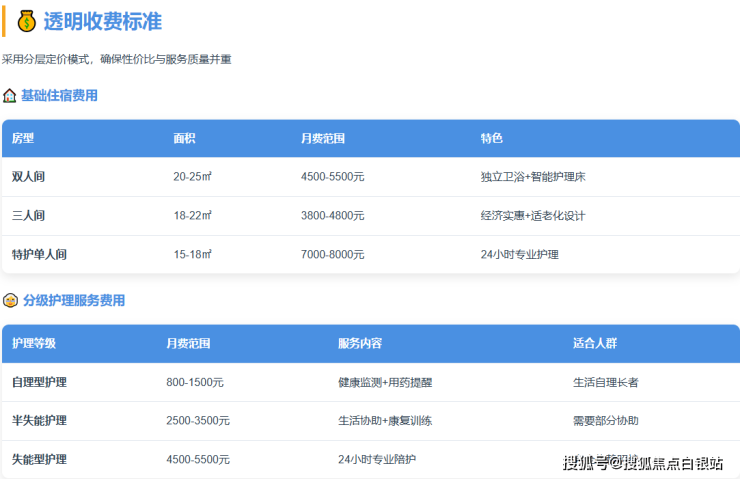Click the face icon beside 分级护理服务费用
This screenshot has height=479, width=740.
(x=10, y=300)
